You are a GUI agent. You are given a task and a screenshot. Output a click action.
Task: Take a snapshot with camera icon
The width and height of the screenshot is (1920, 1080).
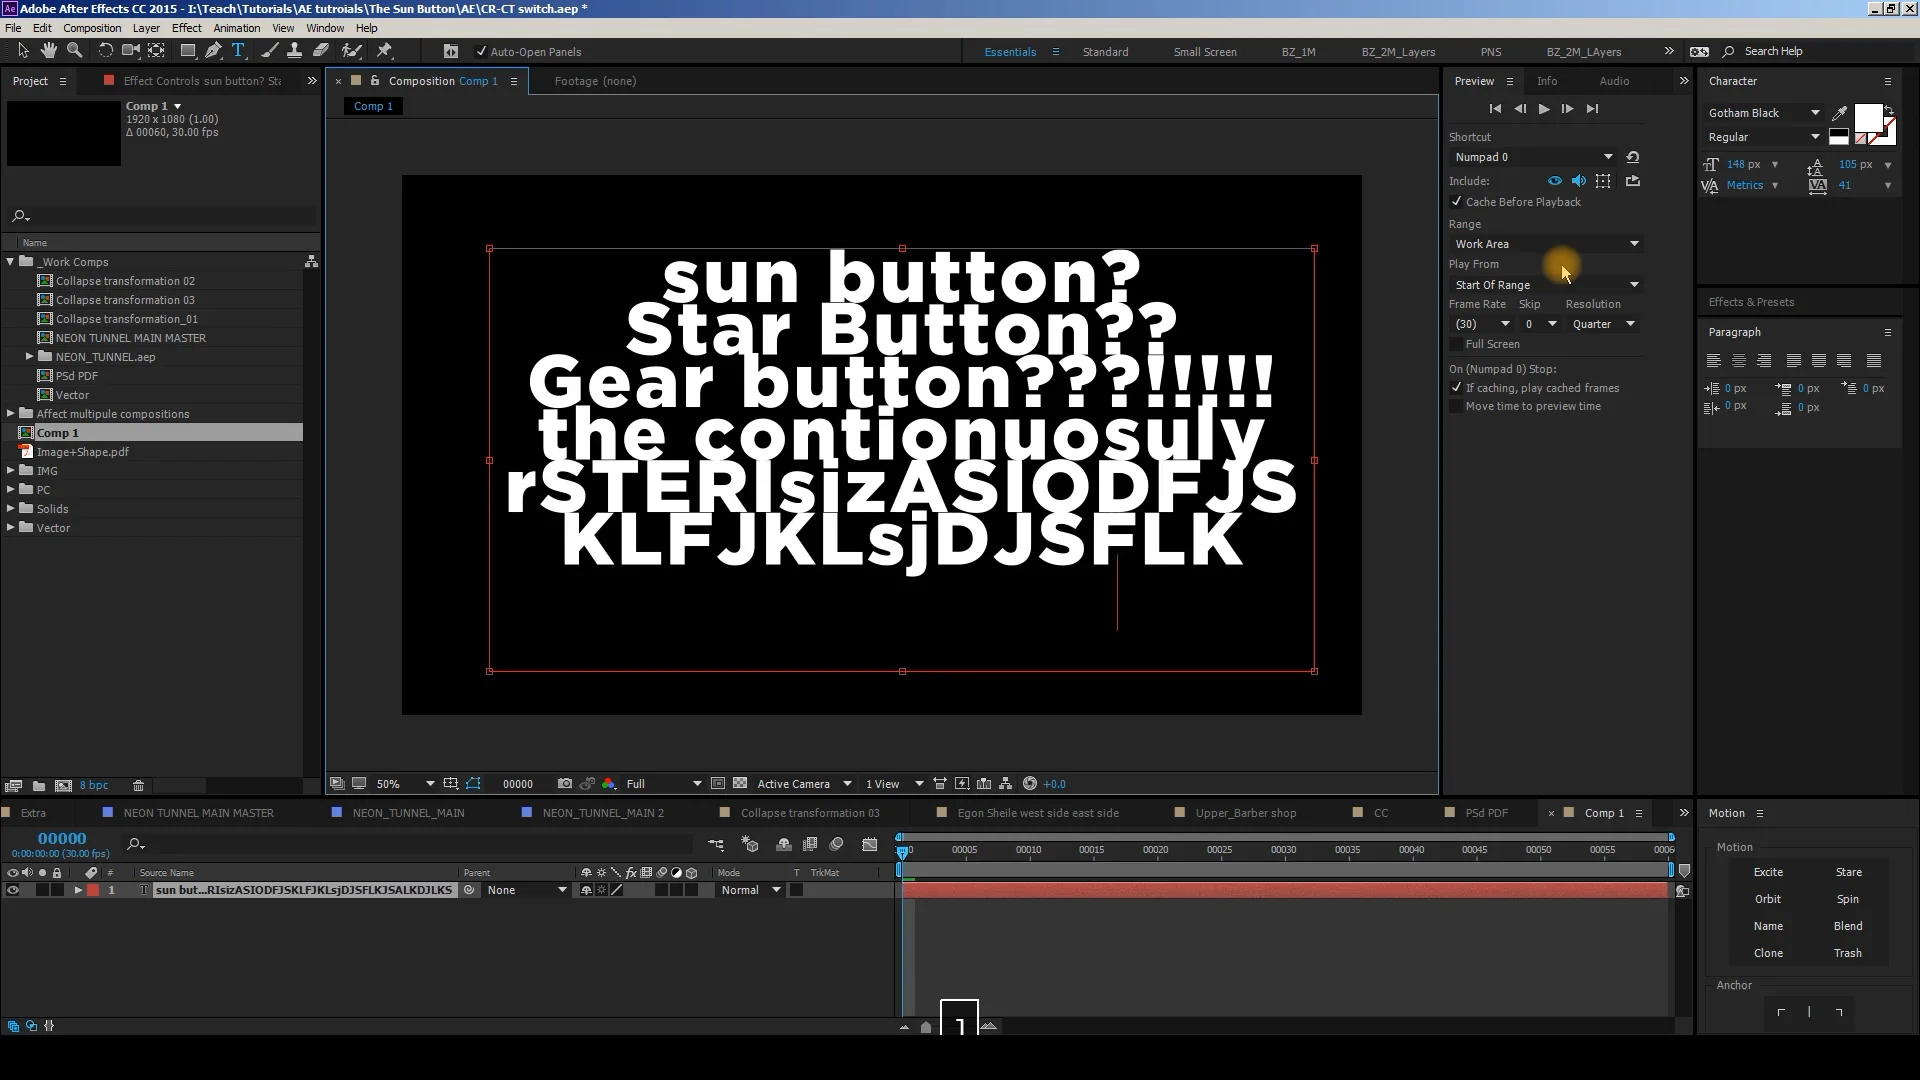(x=565, y=784)
